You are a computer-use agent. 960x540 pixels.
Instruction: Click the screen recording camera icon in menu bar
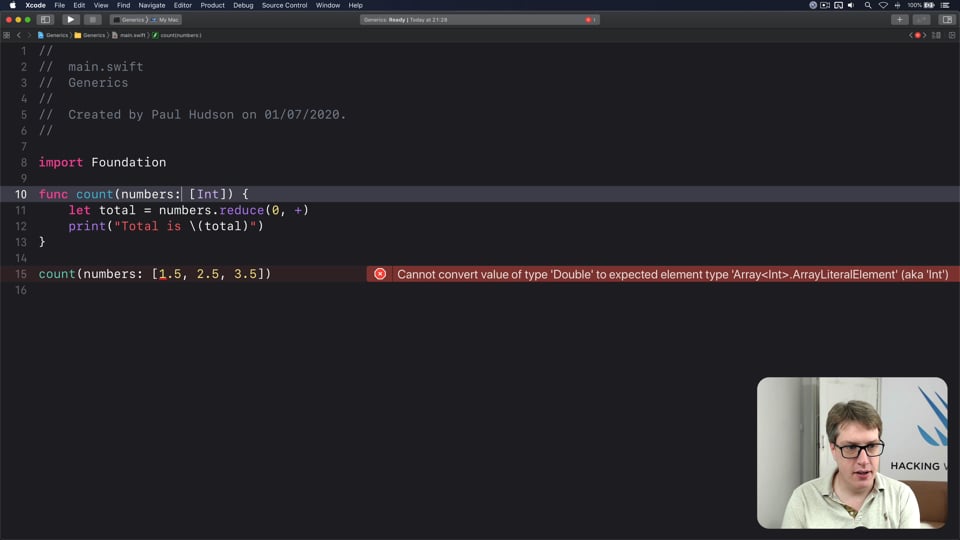tap(825, 5)
